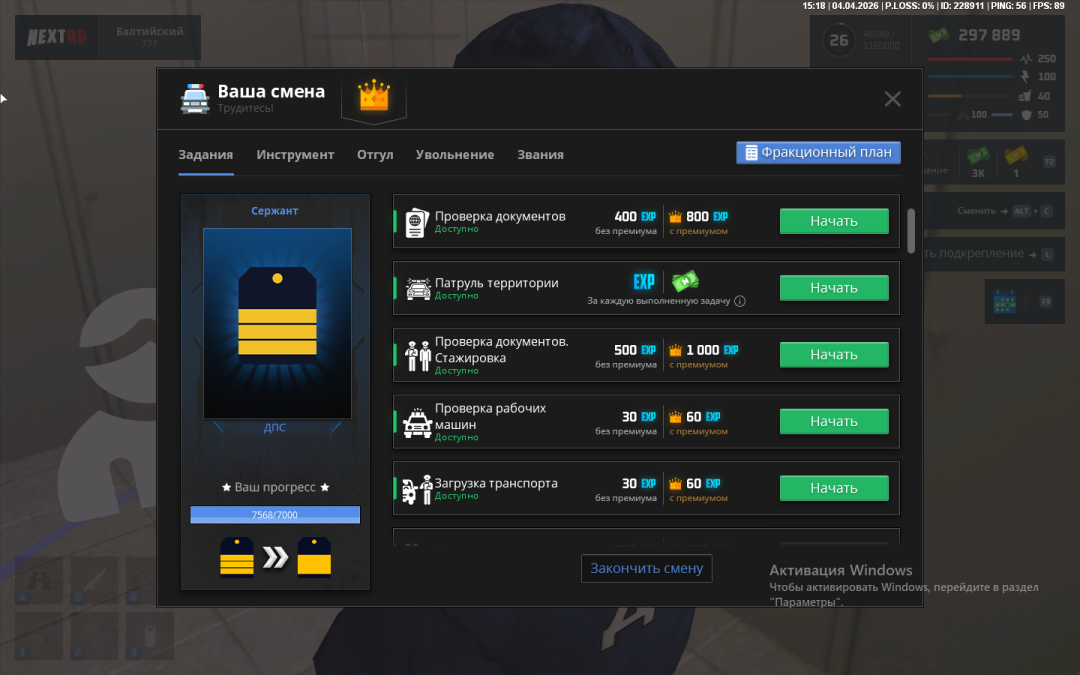Click the 7568/7000 rank progress bar

275,515
